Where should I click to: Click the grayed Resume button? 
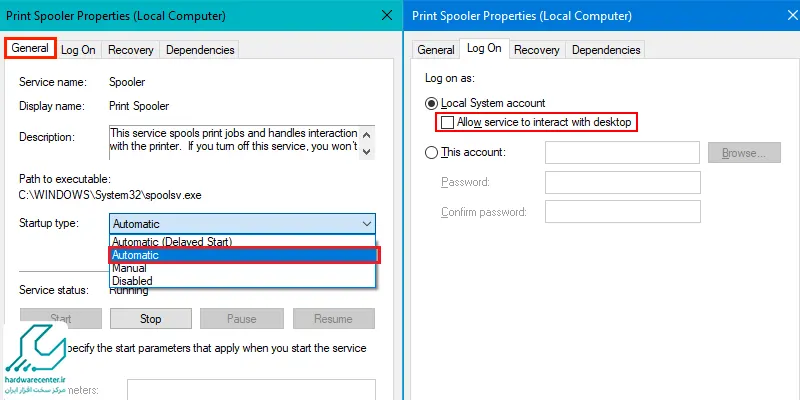click(334, 319)
